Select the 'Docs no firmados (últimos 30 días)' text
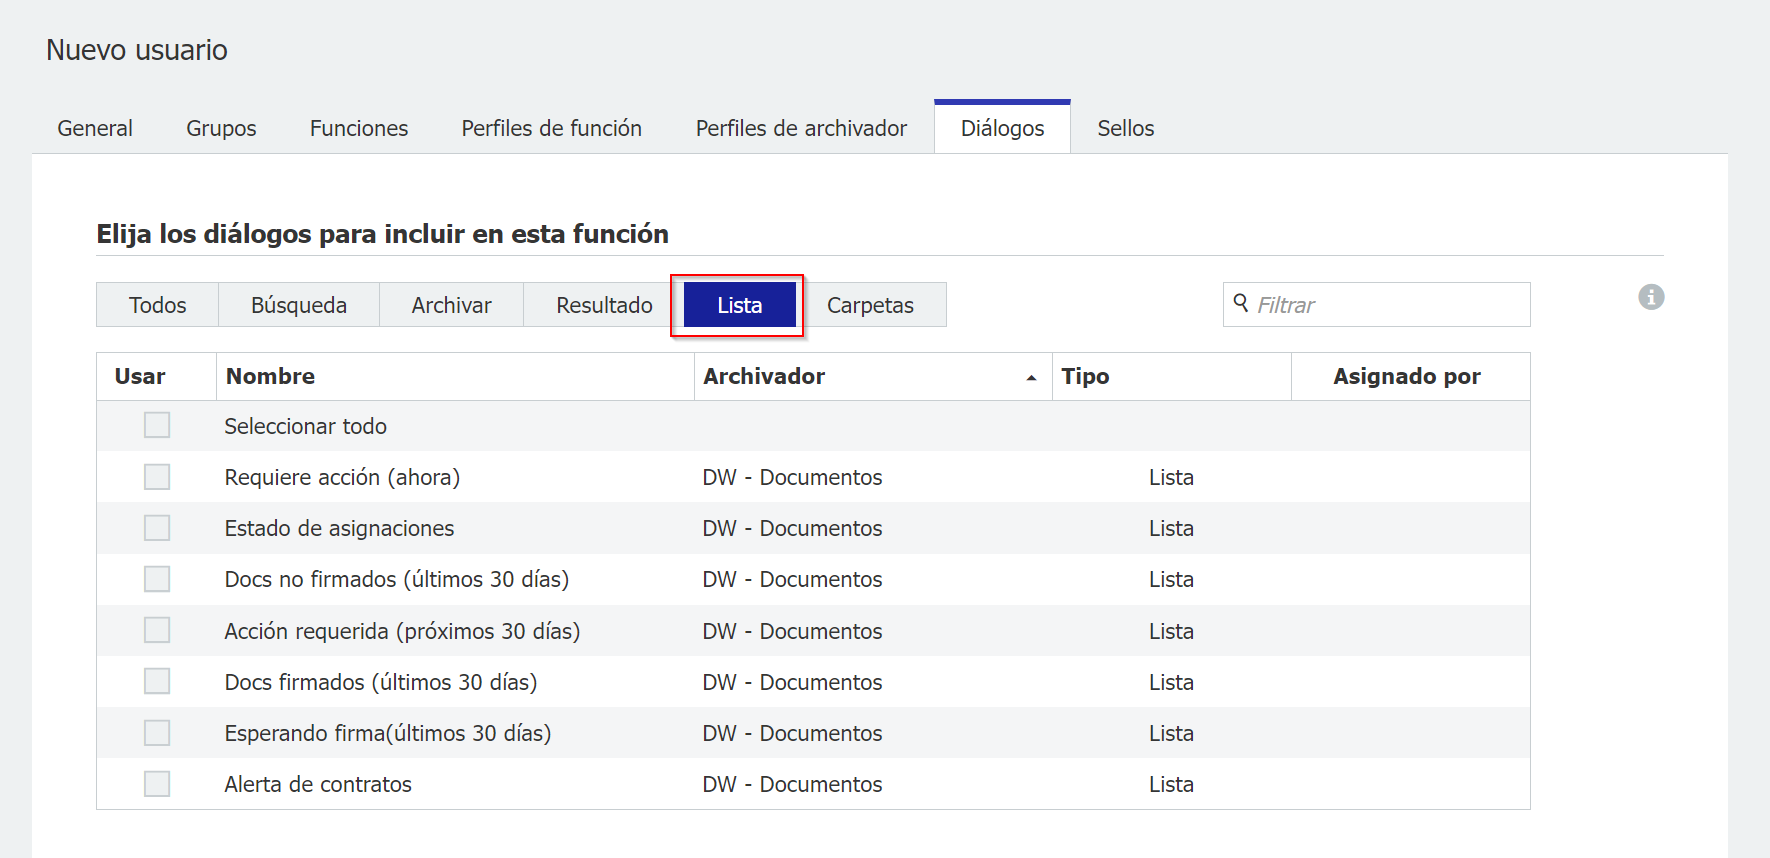 tap(396, 579)
